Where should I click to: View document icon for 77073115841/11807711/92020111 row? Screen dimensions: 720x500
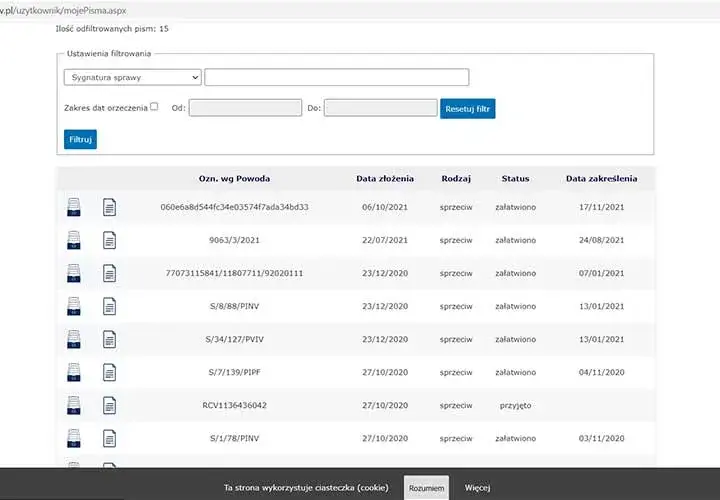109,273
